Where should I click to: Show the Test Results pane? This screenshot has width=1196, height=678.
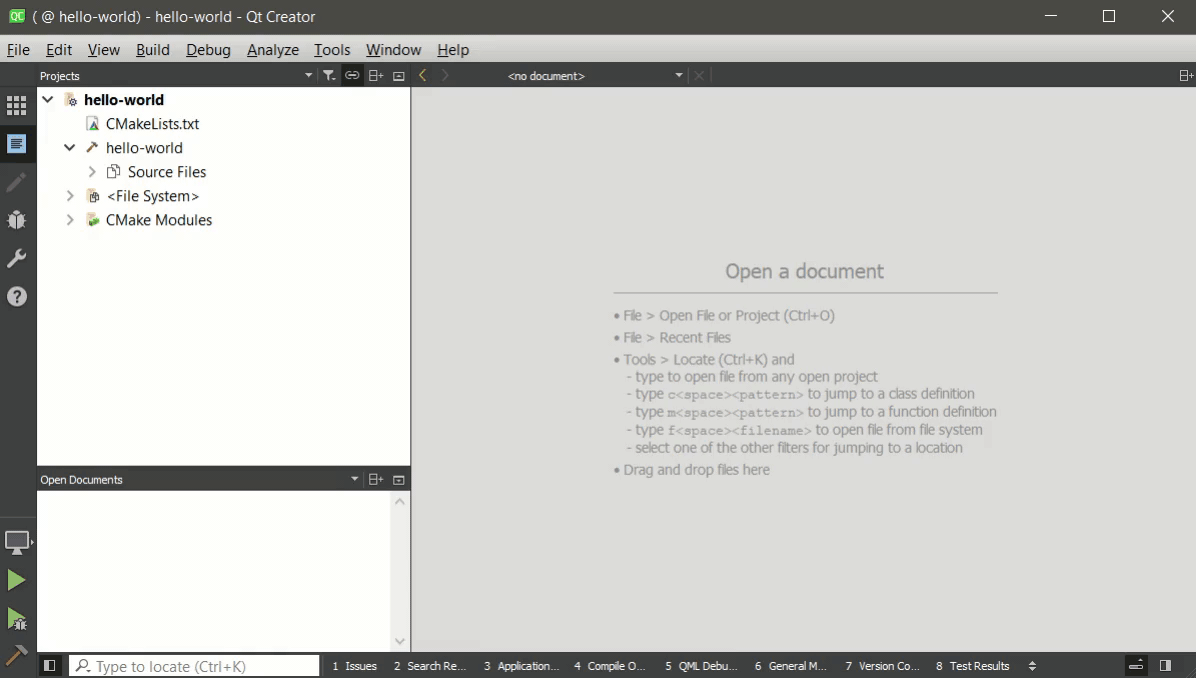973,666
